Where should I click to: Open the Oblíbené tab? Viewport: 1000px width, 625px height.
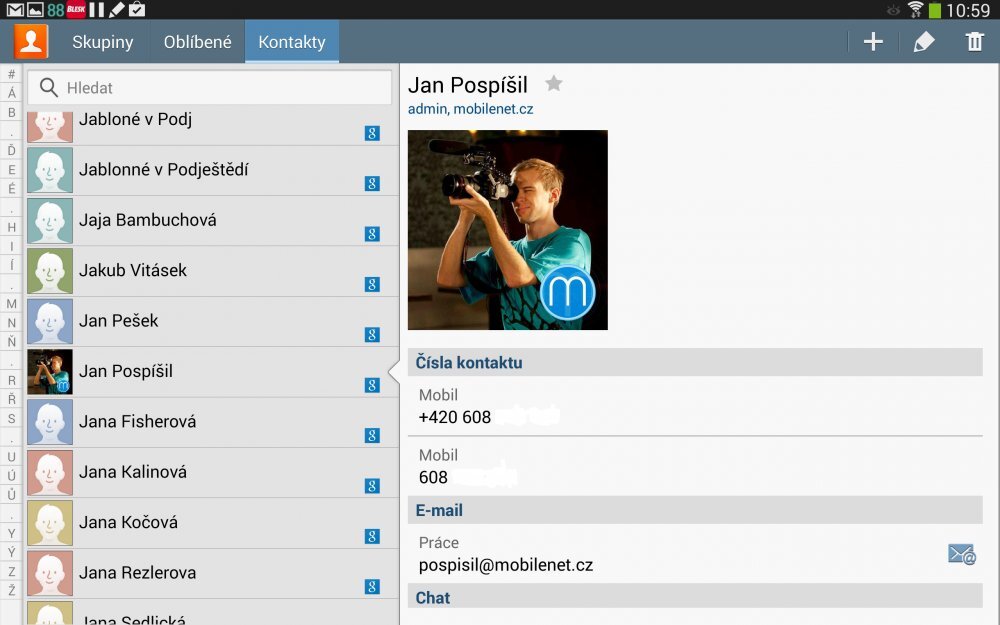click(198, 42)
